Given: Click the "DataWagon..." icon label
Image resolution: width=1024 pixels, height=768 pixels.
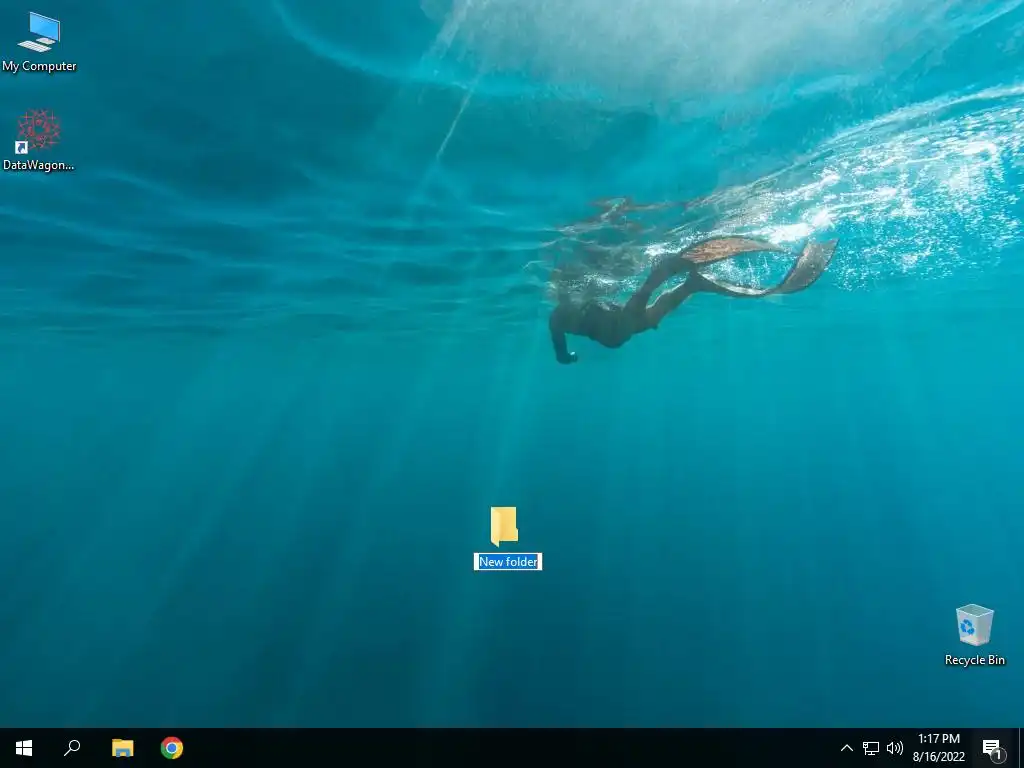Looking at the screenshot, I should [39, 165].
